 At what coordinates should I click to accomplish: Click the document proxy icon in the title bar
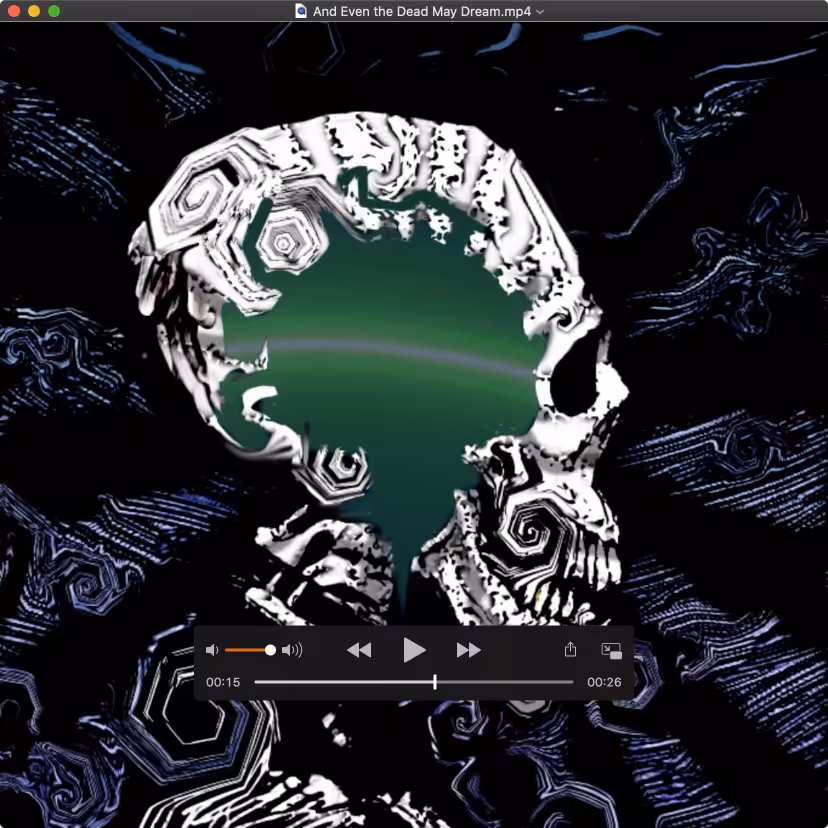tap(301, 11)
